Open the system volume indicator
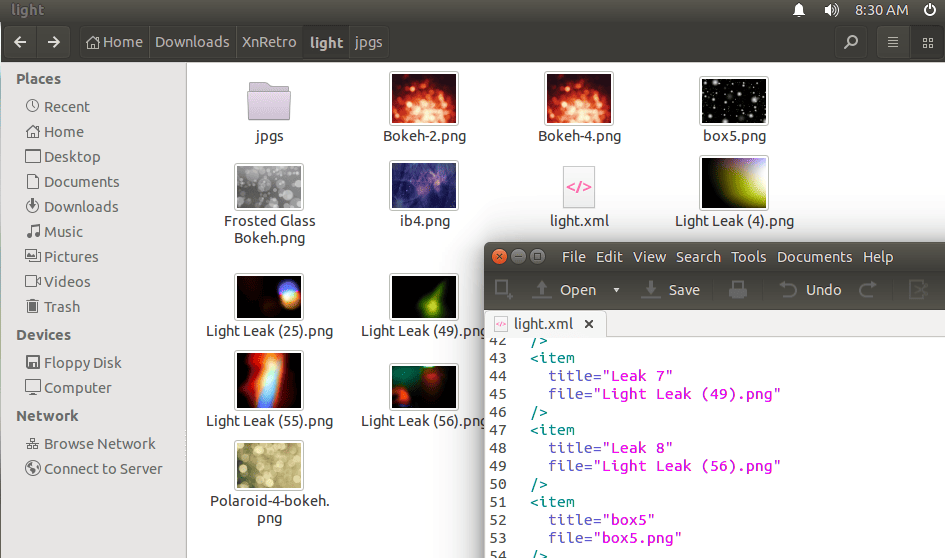Image resolution: width=945 pixels, height=558 pixels. click(x=831, y=10)
